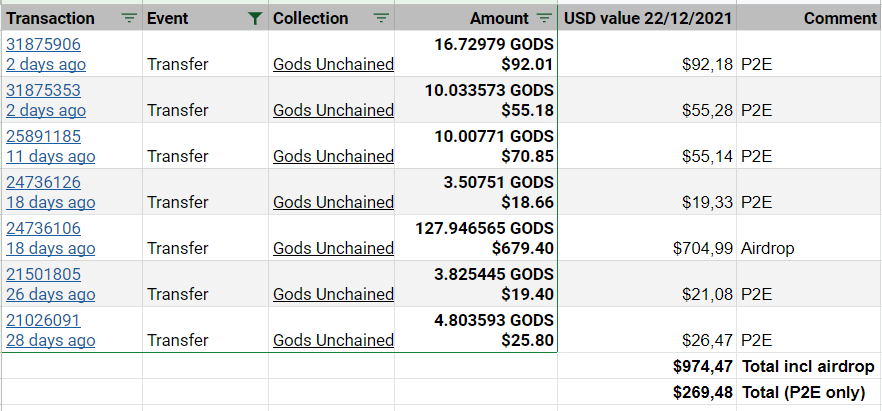This screenshot has width=882, height=411.
Task: Open the Amount column filter icon
Action: pyautogui.click(x=544, y=19)
